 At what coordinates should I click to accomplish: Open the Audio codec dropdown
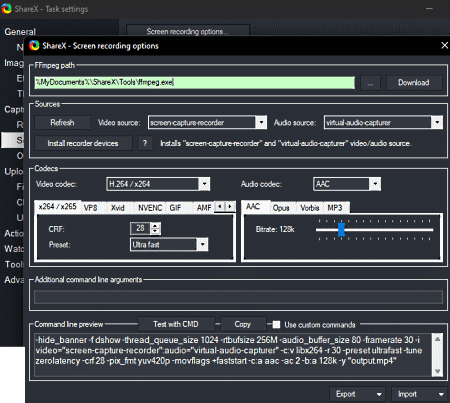click(x=347, y=184)
